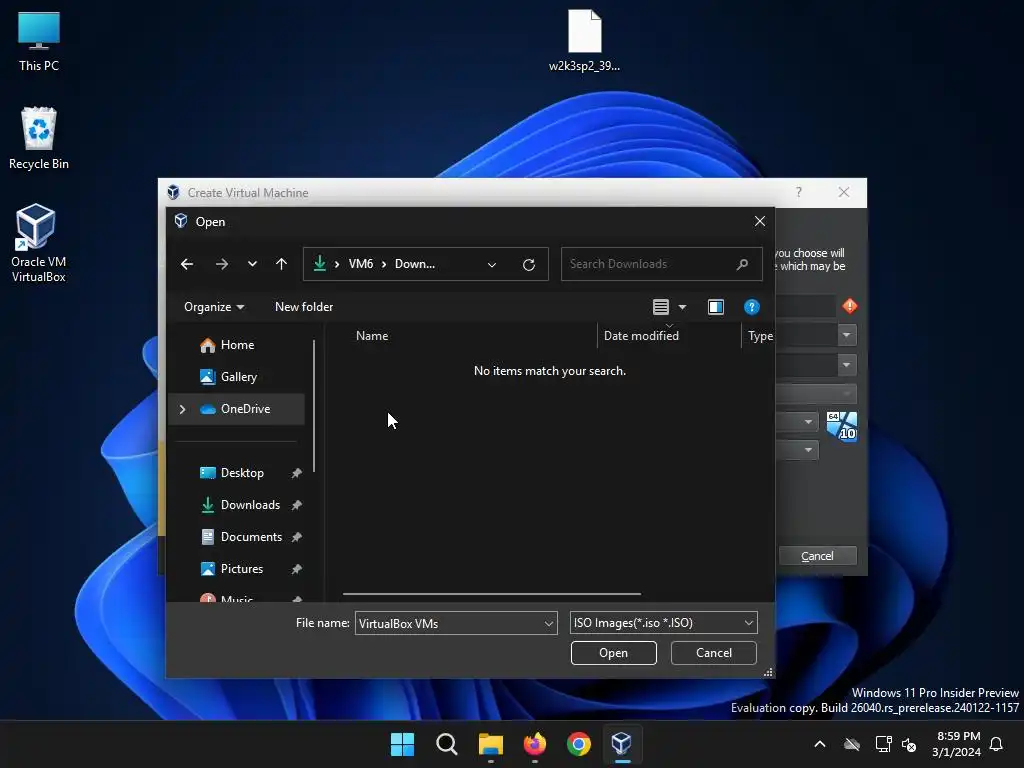
Task: Click the orange warning icon in wizard
Action: tap(850, 306)
